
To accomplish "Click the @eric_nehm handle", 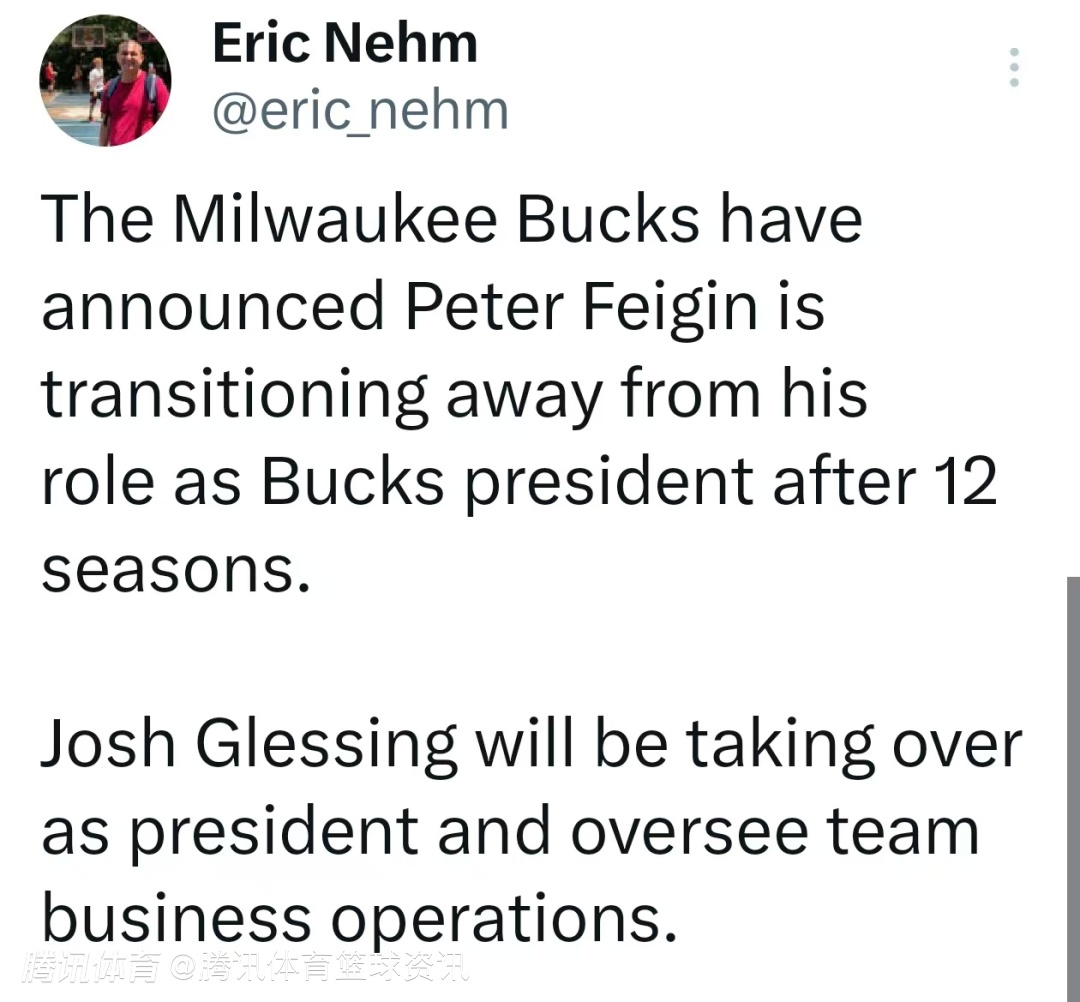I will (x=360, y=111).
